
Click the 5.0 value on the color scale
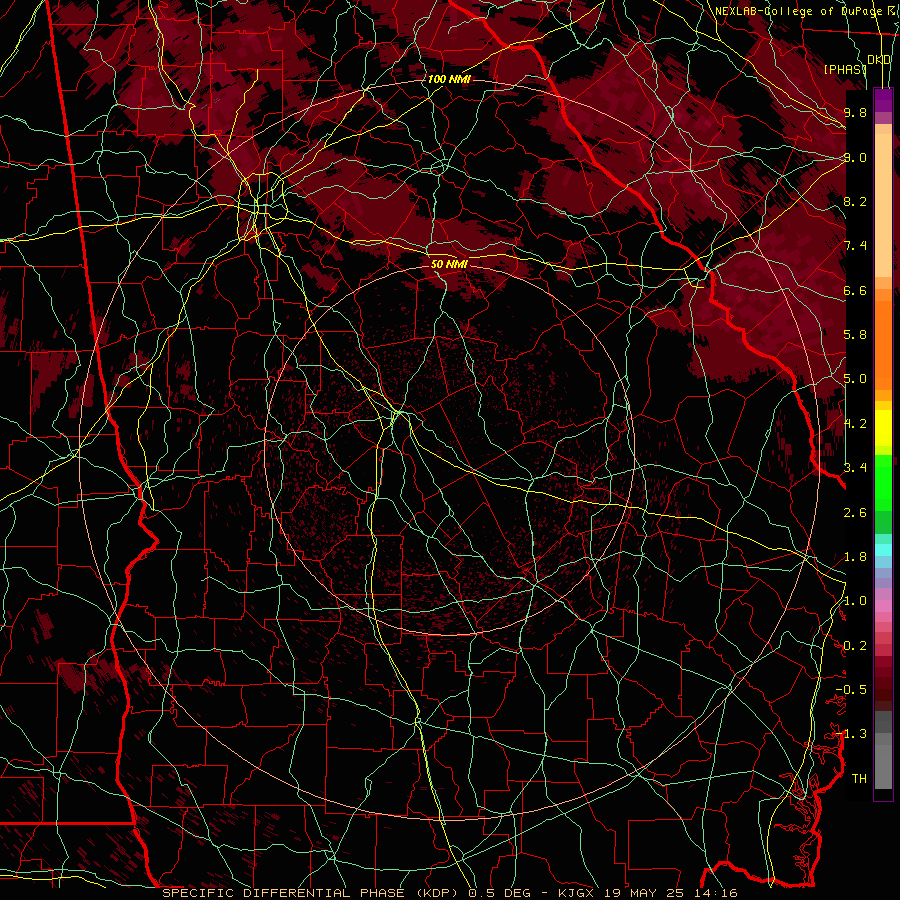[855, 379]
